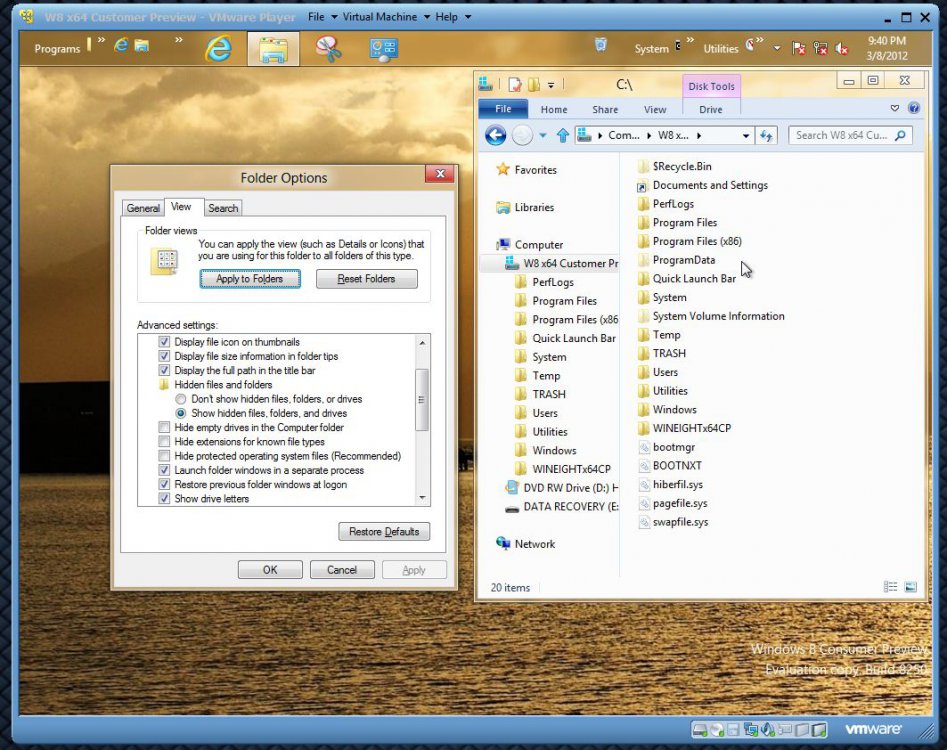Go back in the Explorer window

pyautogui.click(x=495, y=135)
